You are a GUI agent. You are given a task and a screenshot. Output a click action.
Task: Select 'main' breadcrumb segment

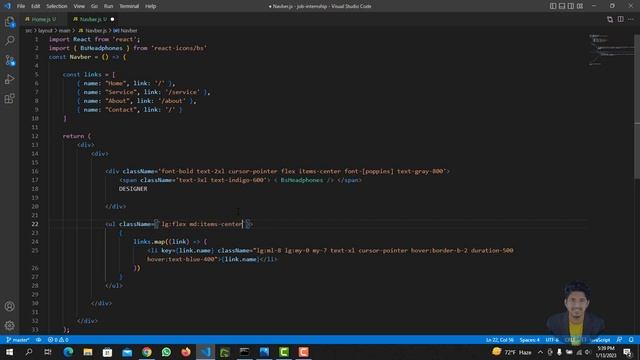[x=64, y=31]
